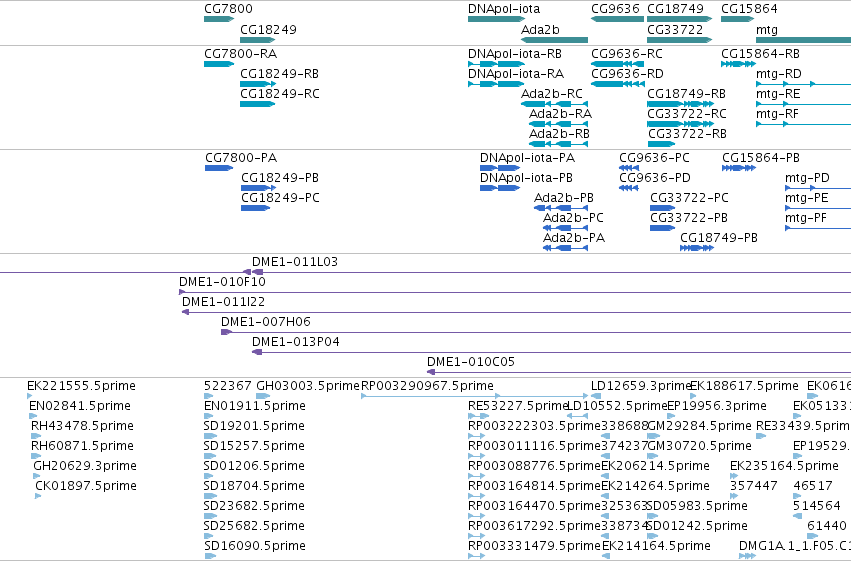The width and height of the screenshot is (851, 561).
Task: Select protein CG33722-PB
Action: (x=663, y=228)
